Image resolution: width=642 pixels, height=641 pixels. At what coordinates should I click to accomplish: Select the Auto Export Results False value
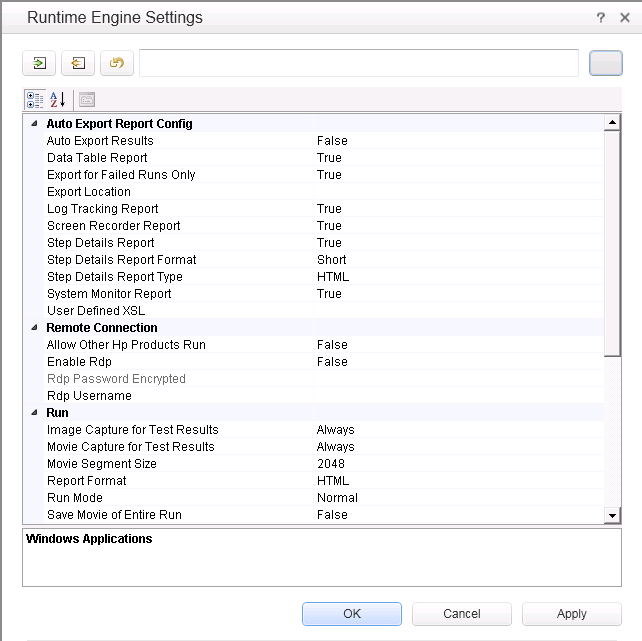332,141
